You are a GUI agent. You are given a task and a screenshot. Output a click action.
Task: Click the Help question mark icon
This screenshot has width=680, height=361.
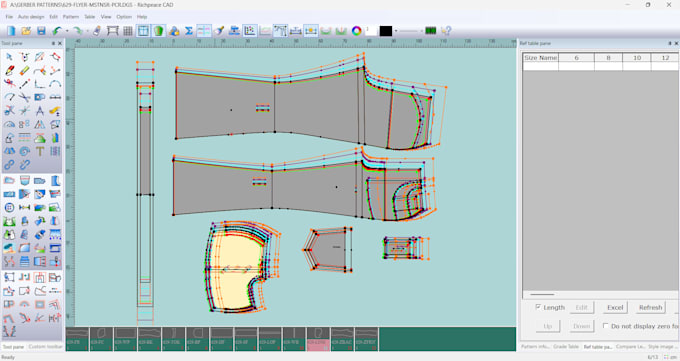coord(446,31)
